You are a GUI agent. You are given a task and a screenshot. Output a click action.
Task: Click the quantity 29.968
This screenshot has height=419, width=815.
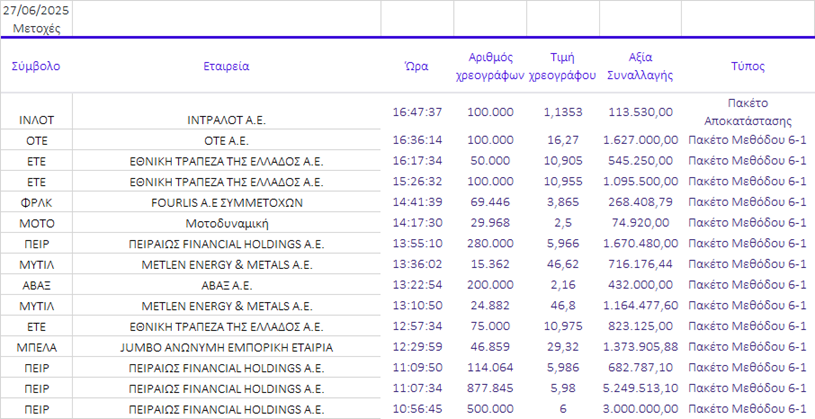[490, 223]
